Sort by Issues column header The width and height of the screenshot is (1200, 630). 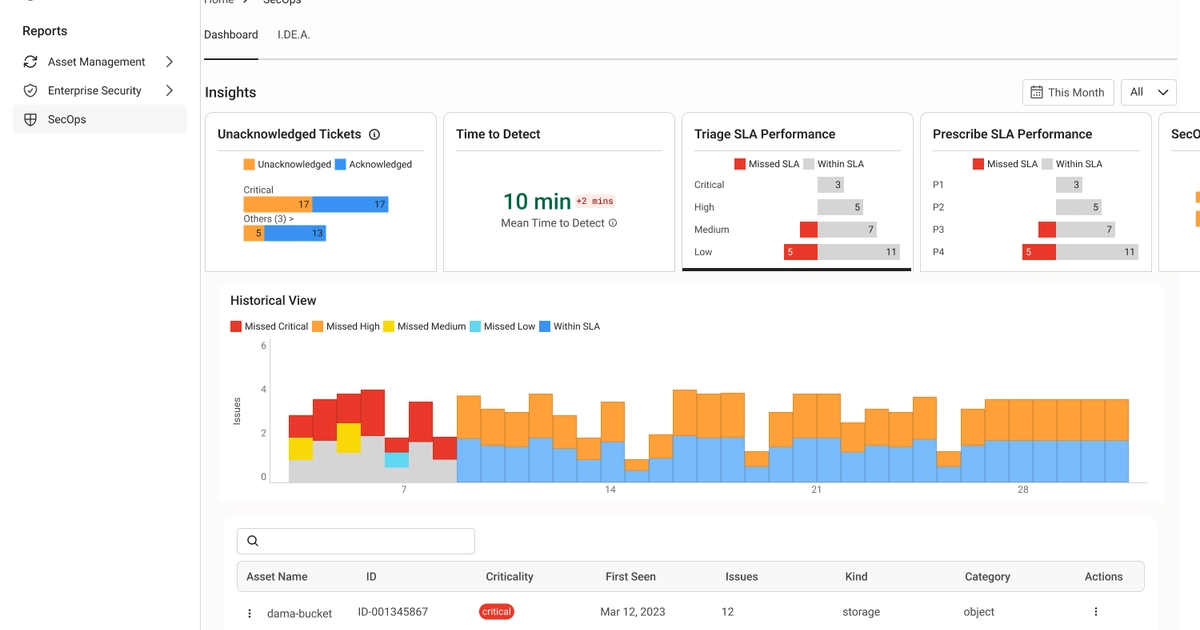point(741,577)
